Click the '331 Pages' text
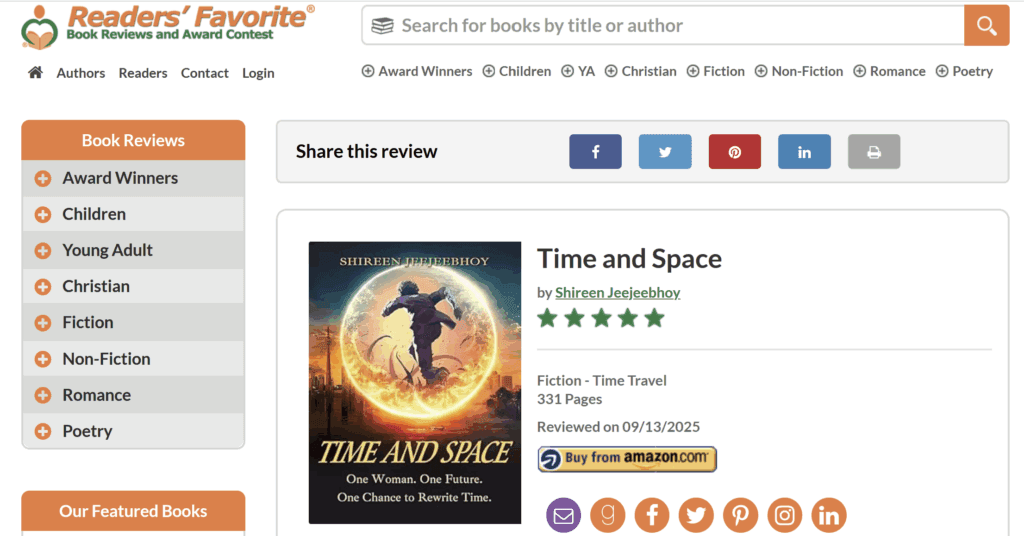 coord(569,399)
